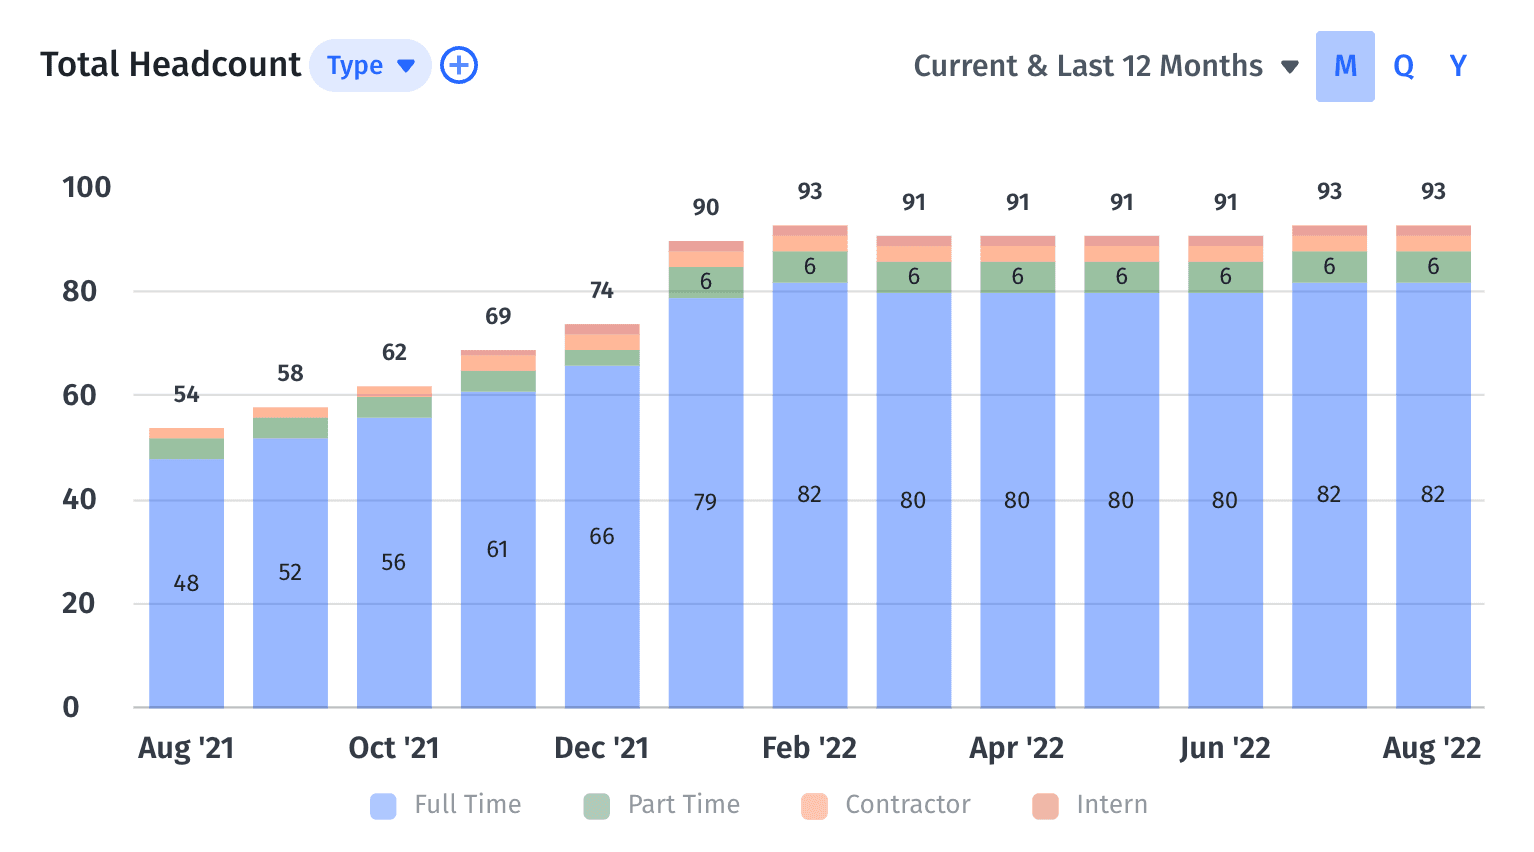Expand the Current & Last 12 Months dropdown
Viewport: 1534px width, 852px height.
(1106, 66)
